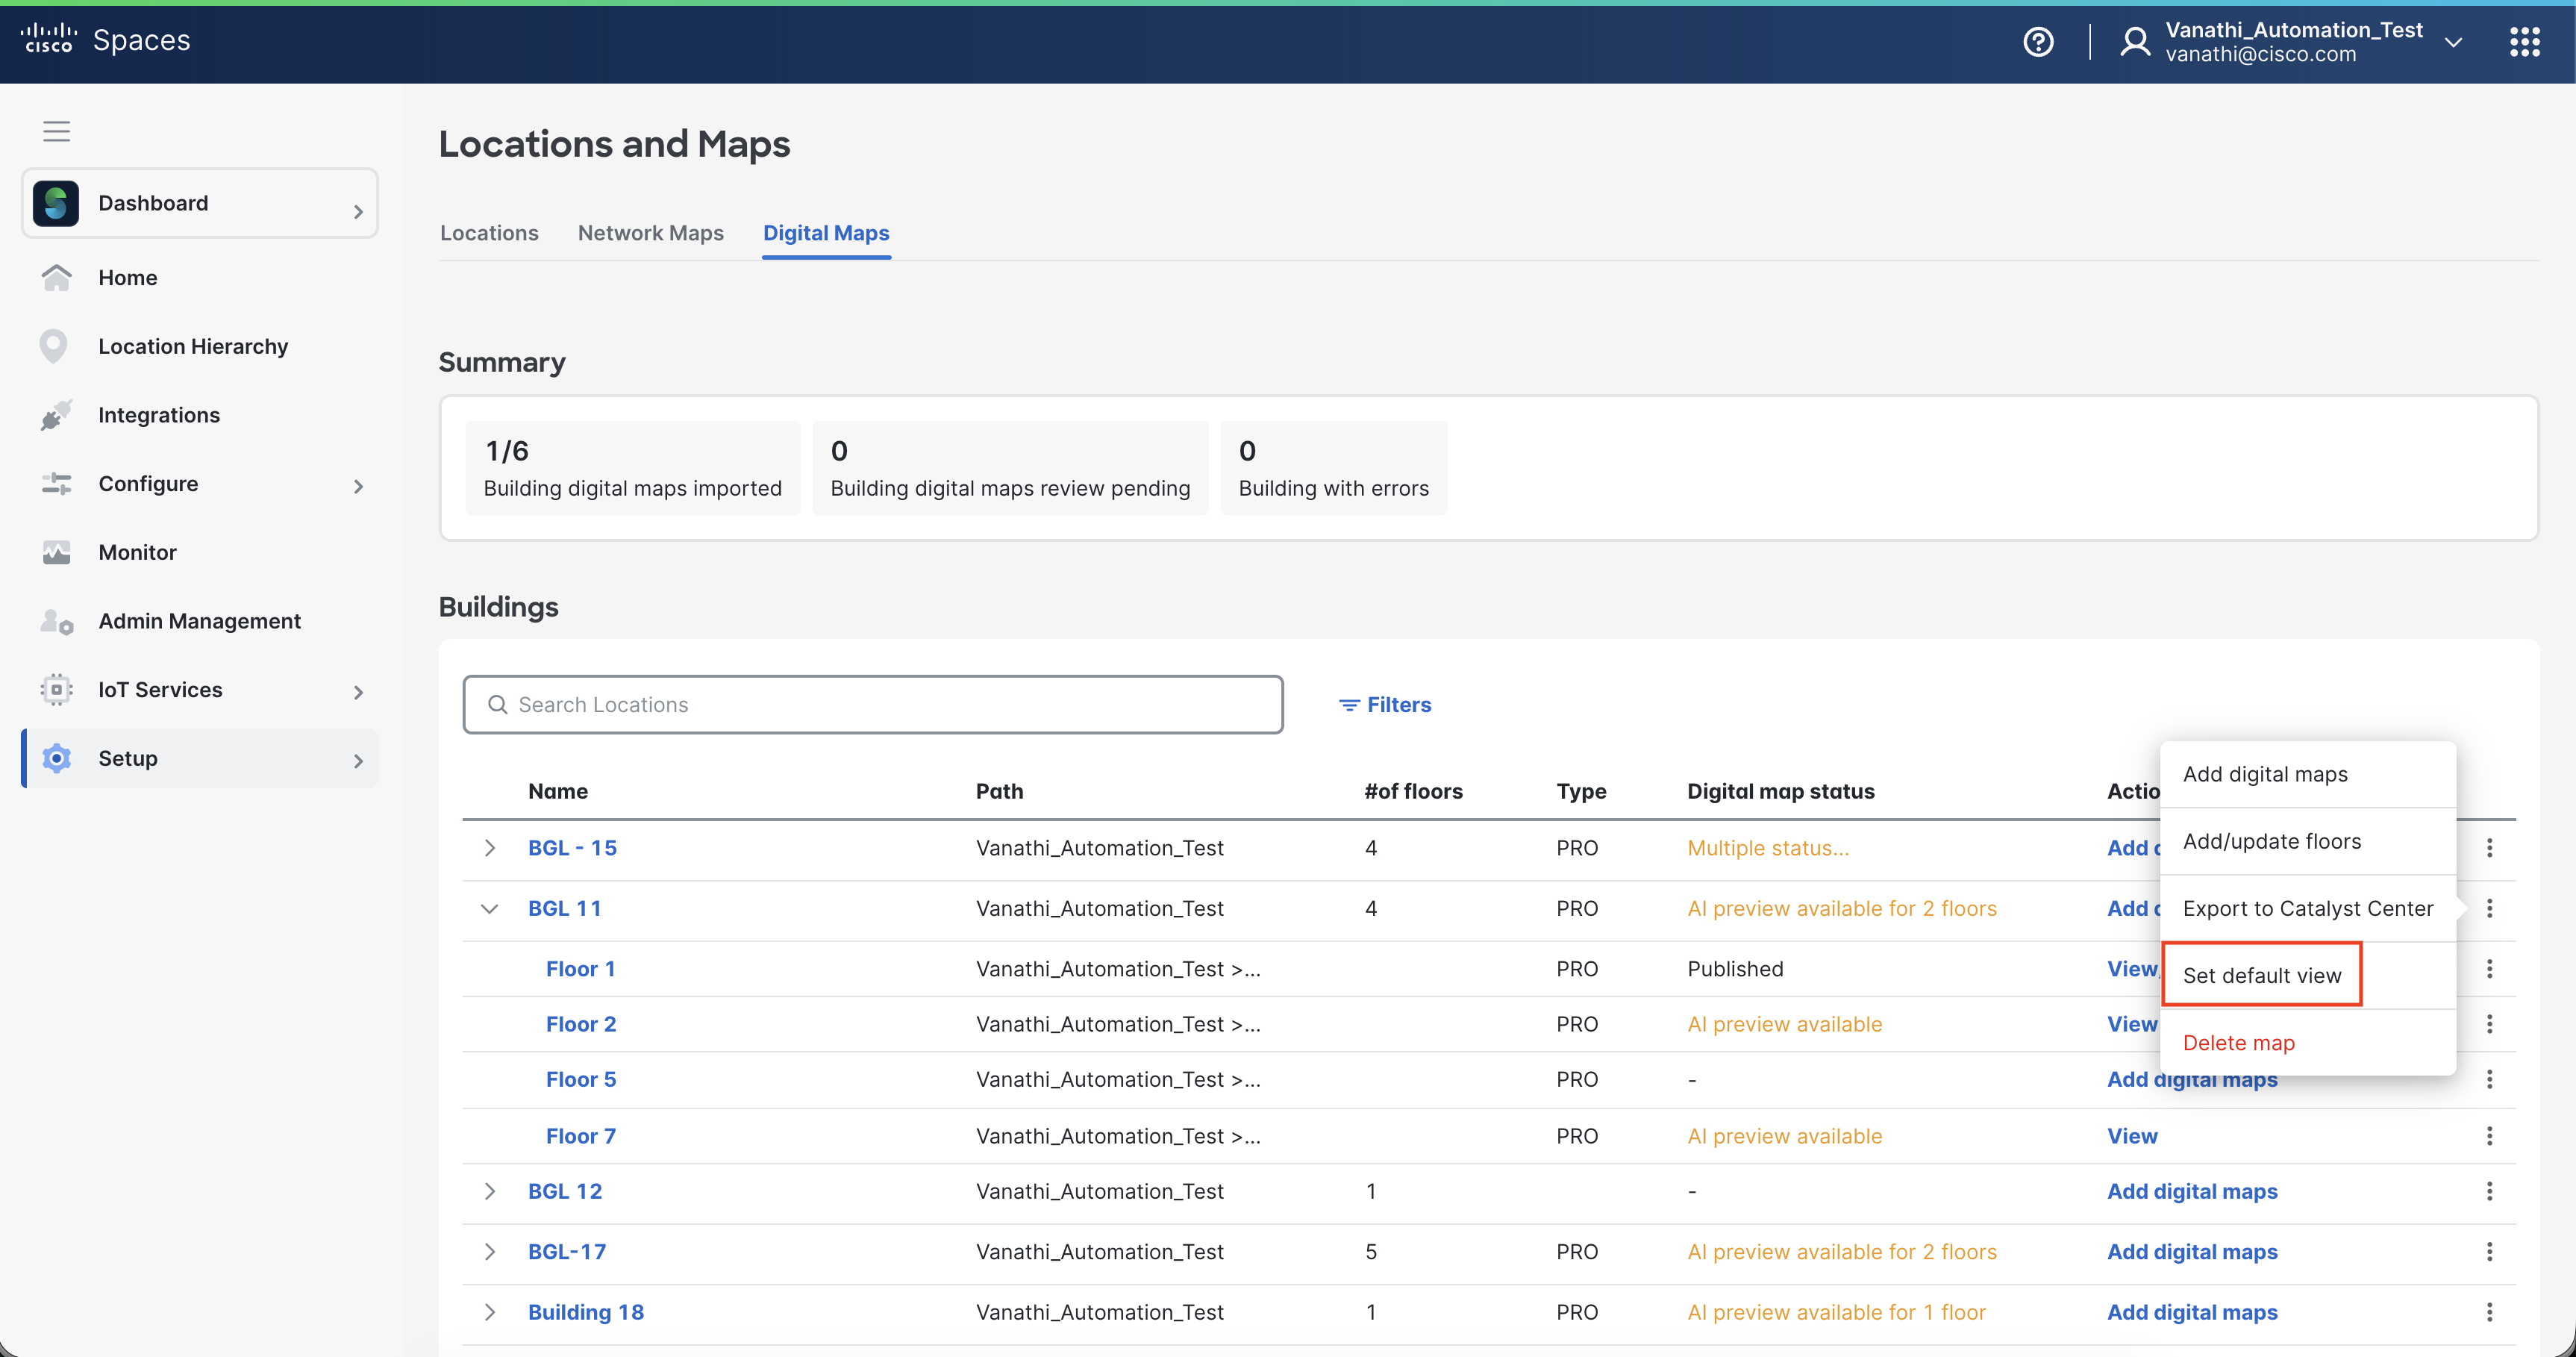Viewport: 2576px width, 1357px height.
Task: Expand the BGL - 15 building row
Action: coord(489,848)
